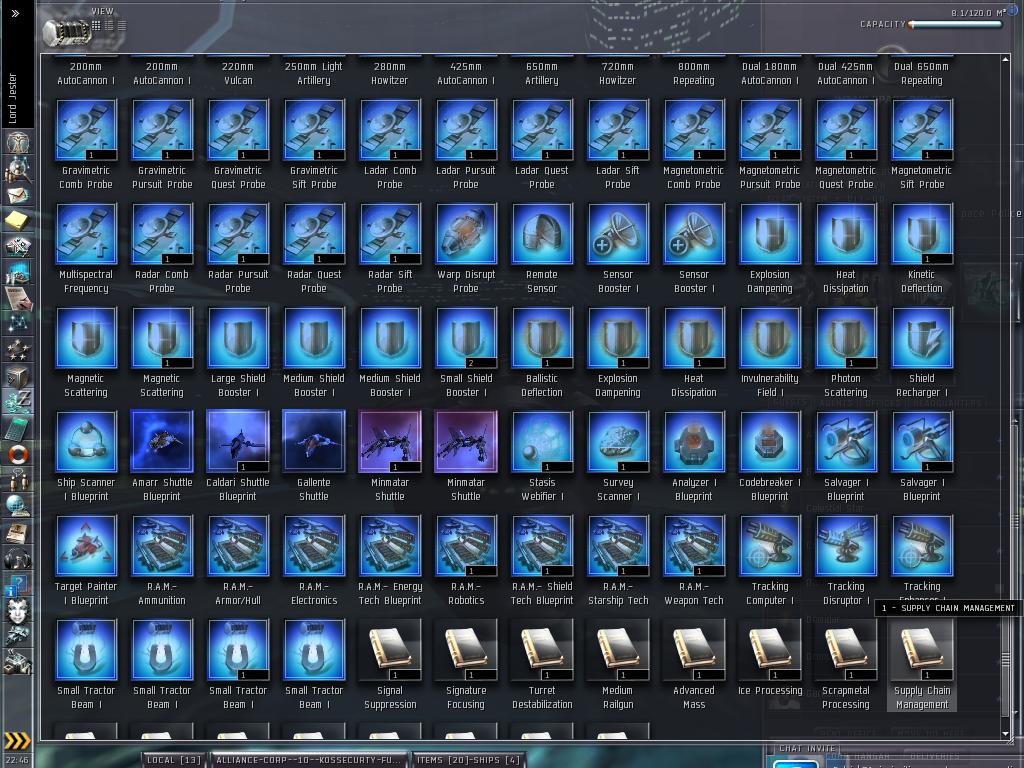This screenshot has width=1024, height=768.
Task: Open the mail envelope icon in sidebar
Action: (x=18, y=195)
